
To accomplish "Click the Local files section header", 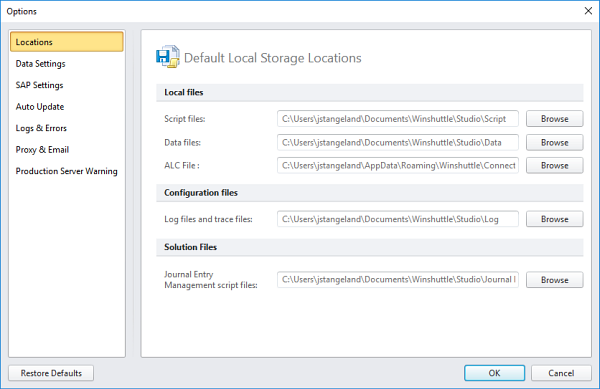I will pyautogui.click(x=370, y=92).
